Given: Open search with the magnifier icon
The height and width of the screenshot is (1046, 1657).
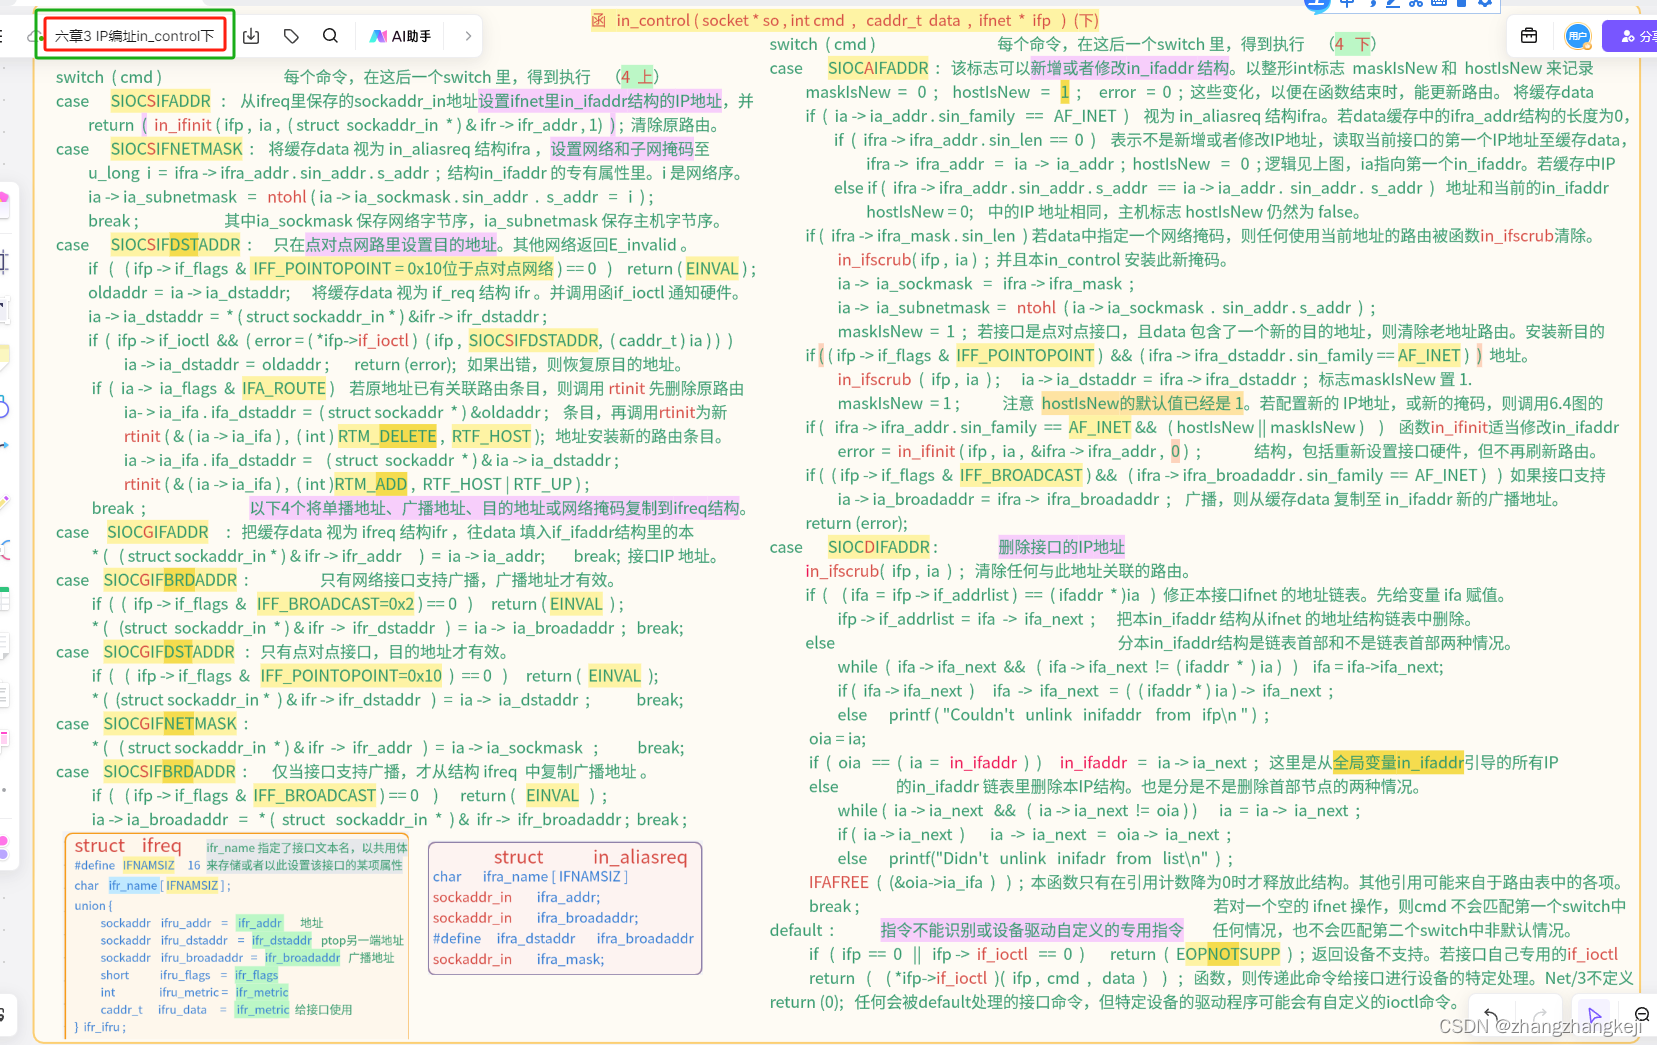Looking at the screenshot, I should tap(330, 36).
